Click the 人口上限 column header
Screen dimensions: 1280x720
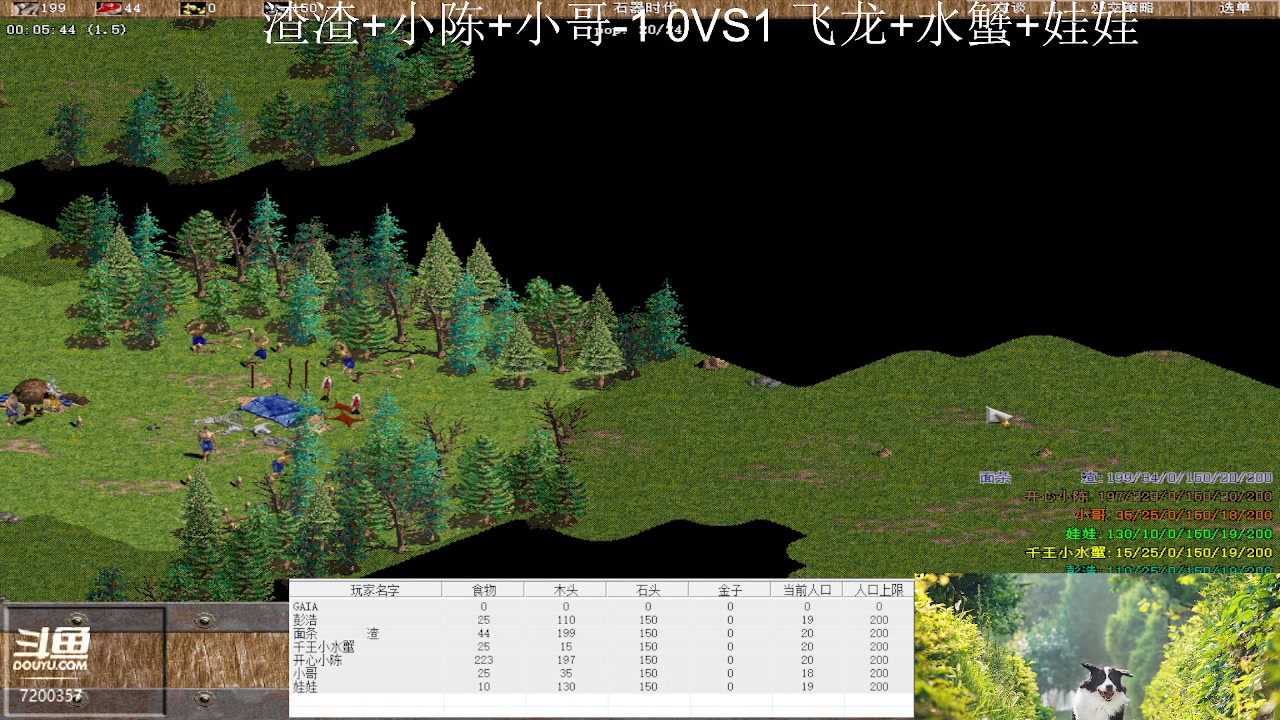click(879, 590)
